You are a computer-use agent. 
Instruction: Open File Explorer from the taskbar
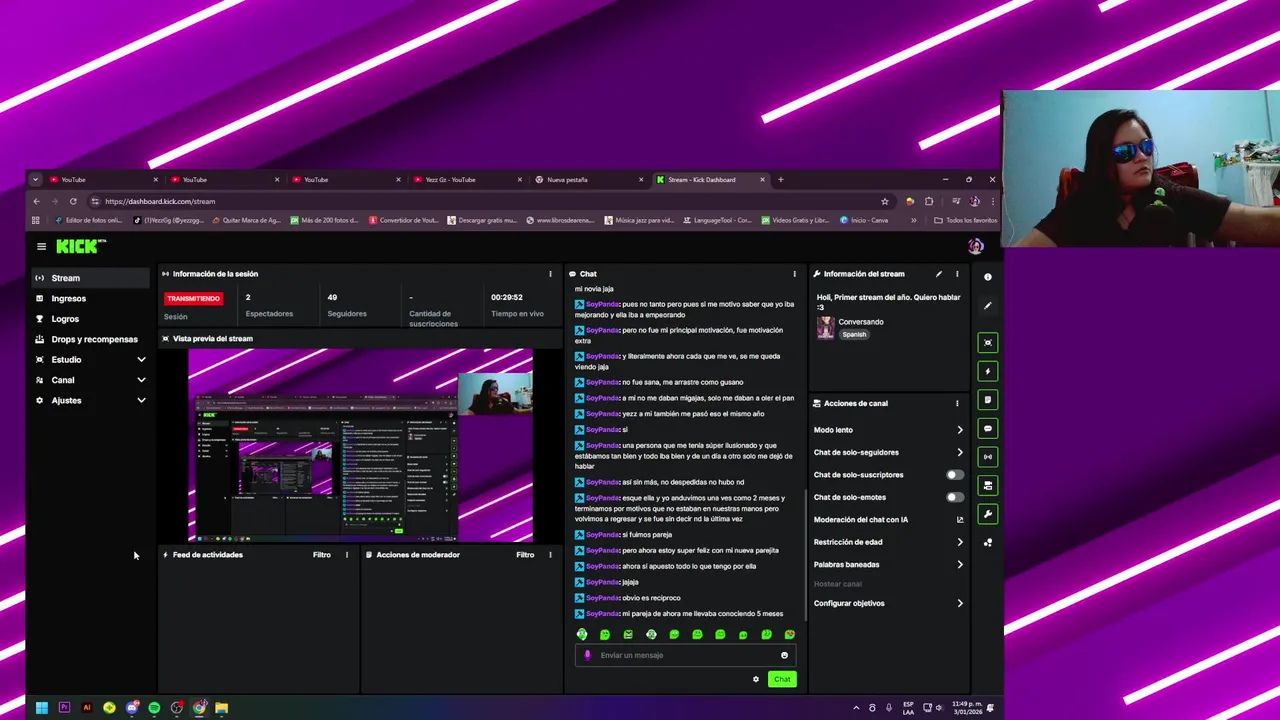click(x=222, y=708)
